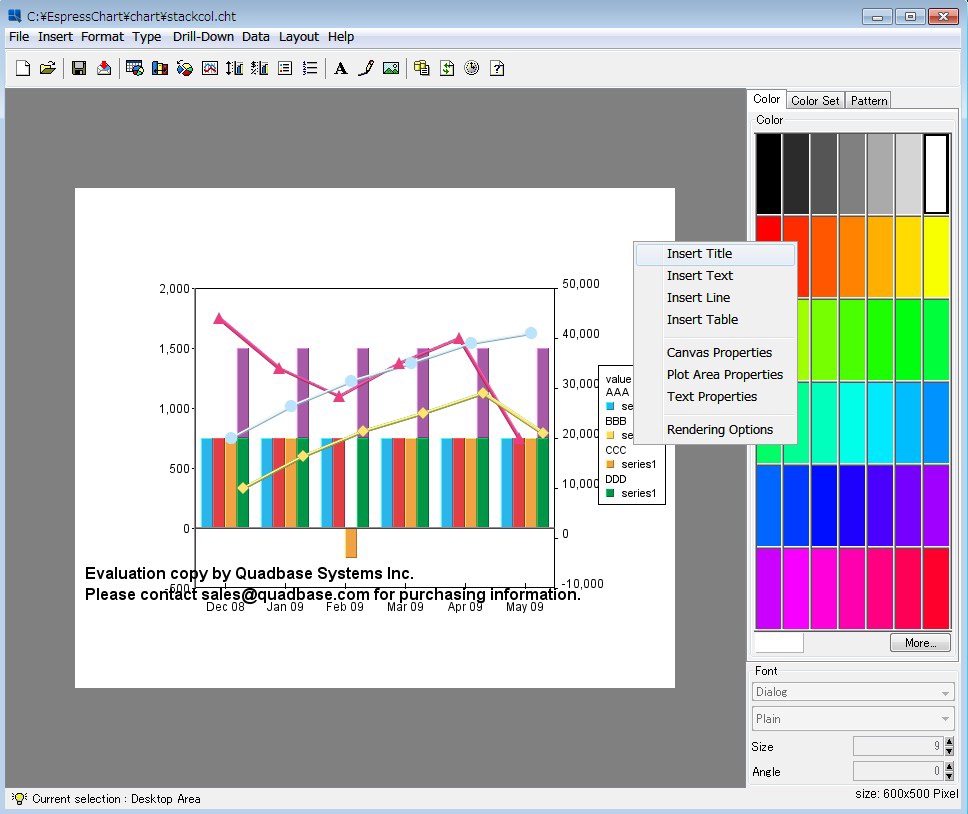Click the Insert Image picture icon
Screen dimensions: 968x814
(x=391, y=68)
